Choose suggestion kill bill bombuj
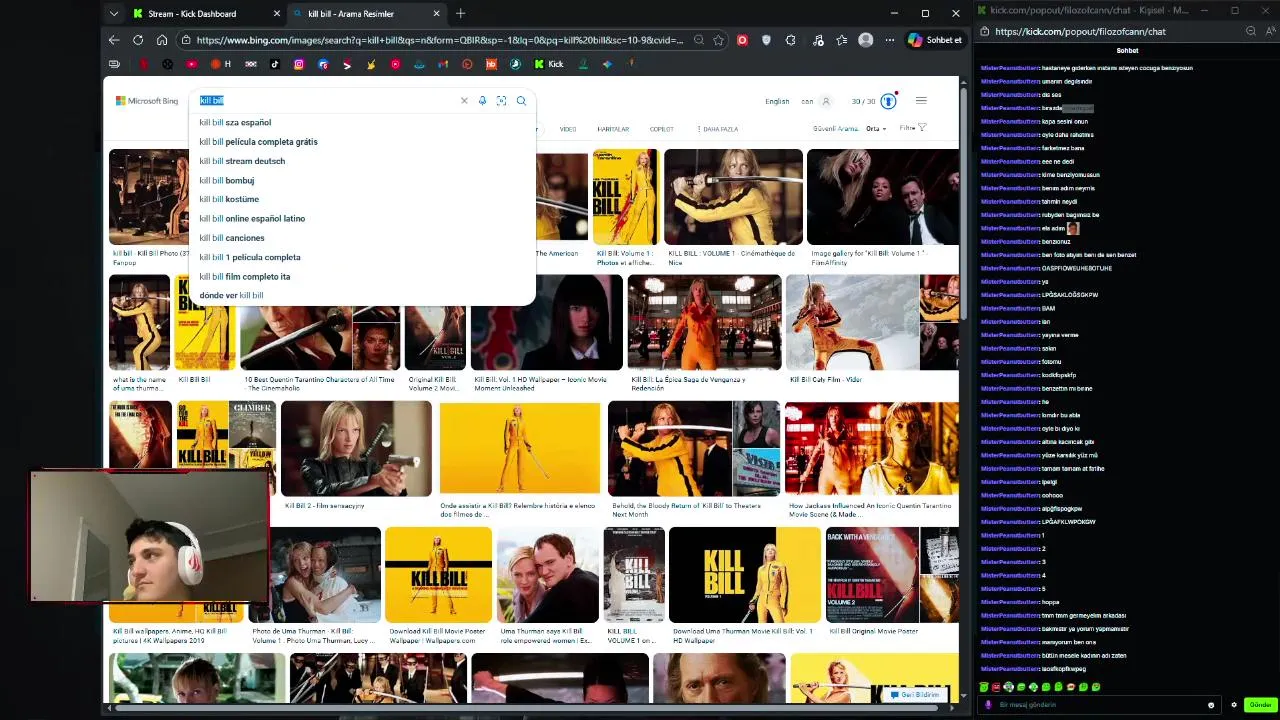 (362, 180)
